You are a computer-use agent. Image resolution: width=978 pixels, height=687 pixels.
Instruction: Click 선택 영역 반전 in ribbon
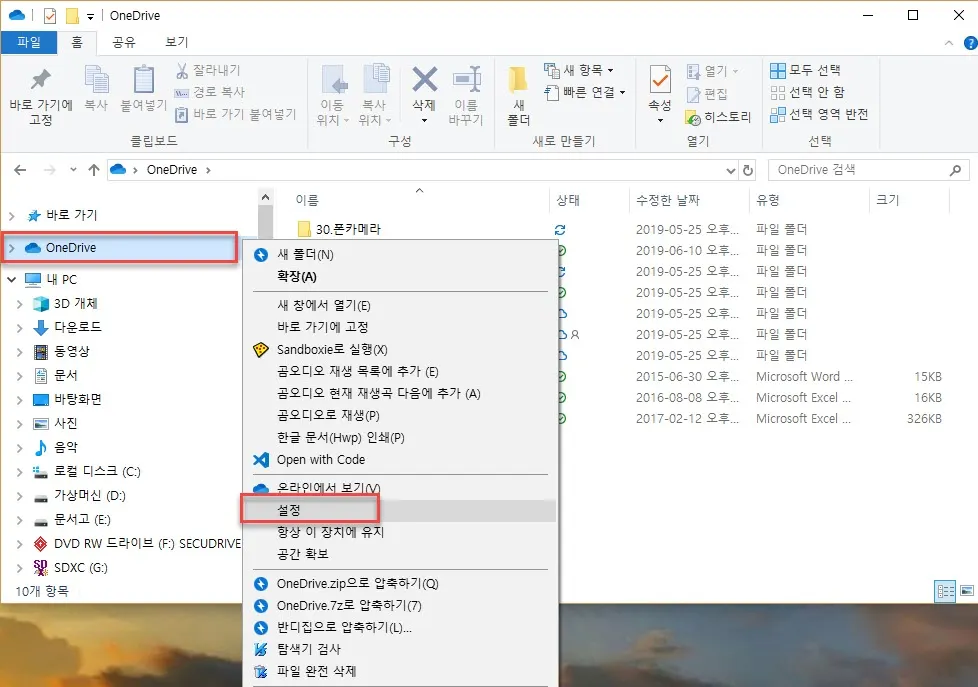(818, 114)
